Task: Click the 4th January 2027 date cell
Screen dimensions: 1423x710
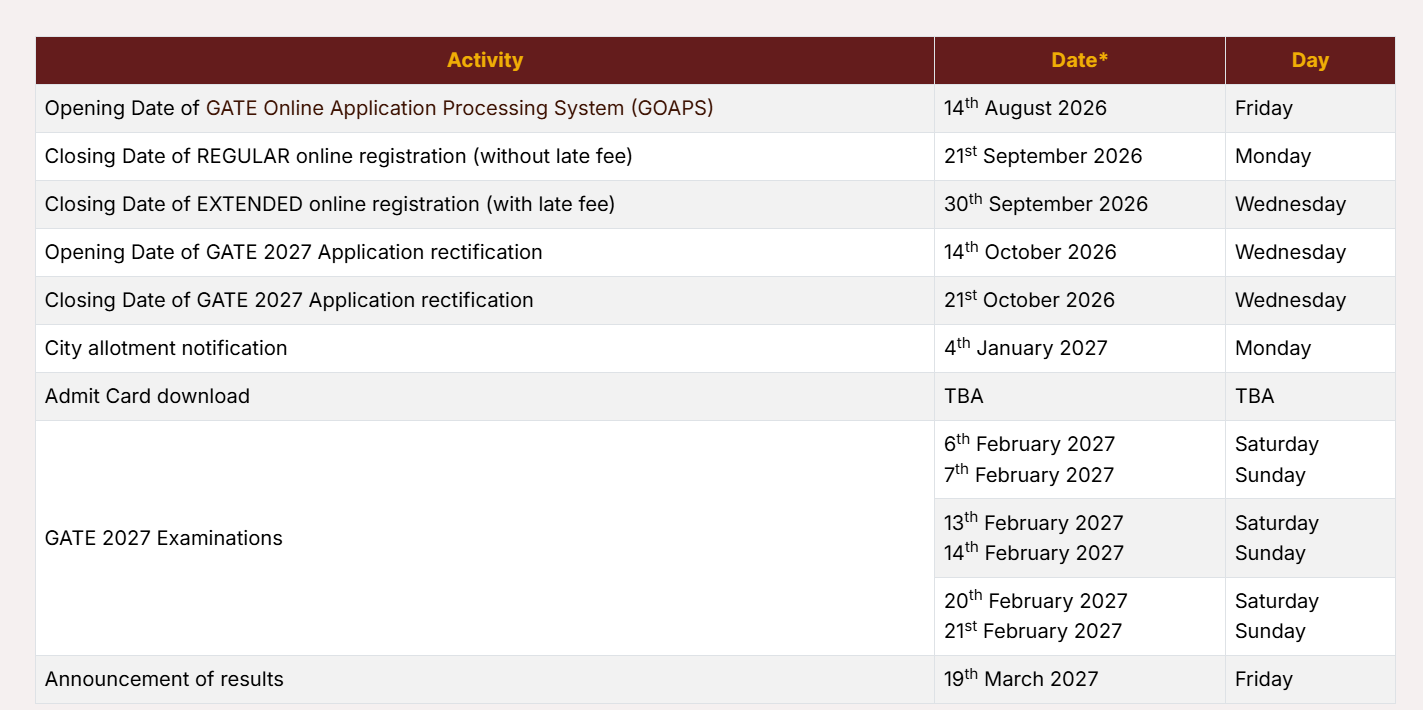Action: (x=1080, y=348)
